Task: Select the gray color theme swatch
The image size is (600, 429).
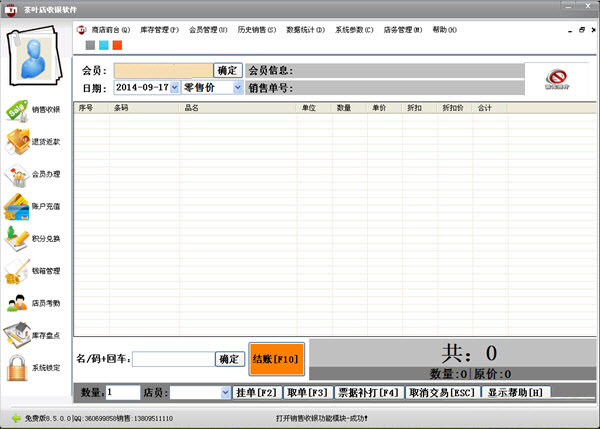Action: [90, 45]
